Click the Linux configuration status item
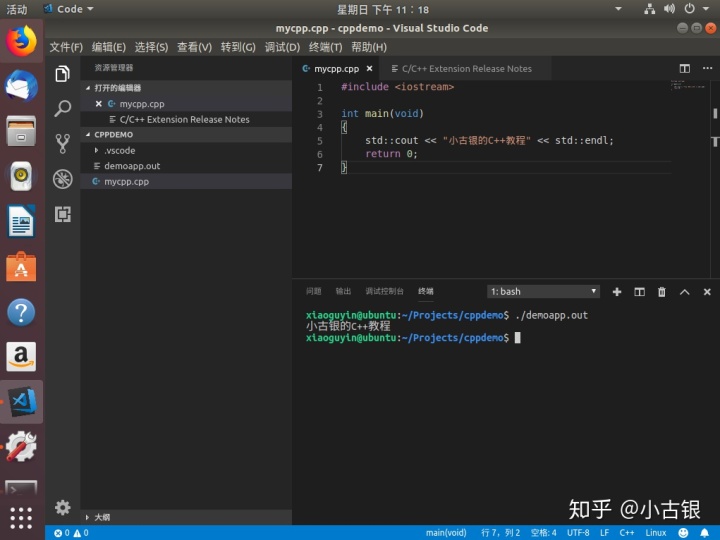This screenshot has height=540, width=720. [656, 533]
